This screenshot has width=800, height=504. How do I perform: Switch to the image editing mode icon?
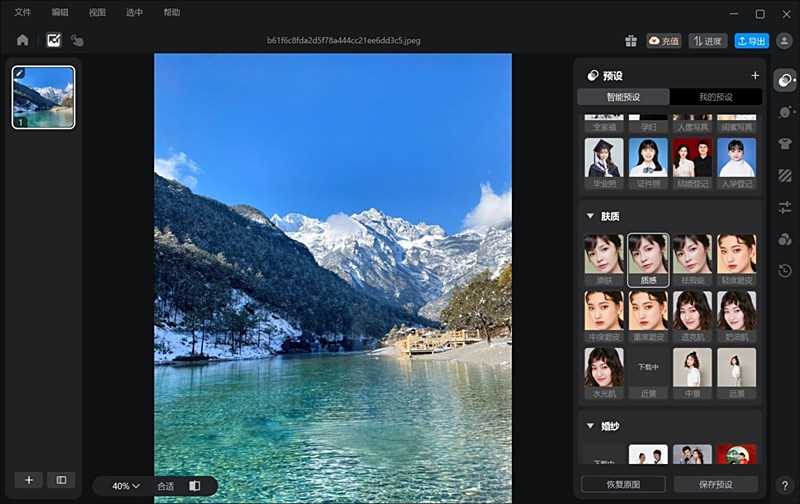54,41
